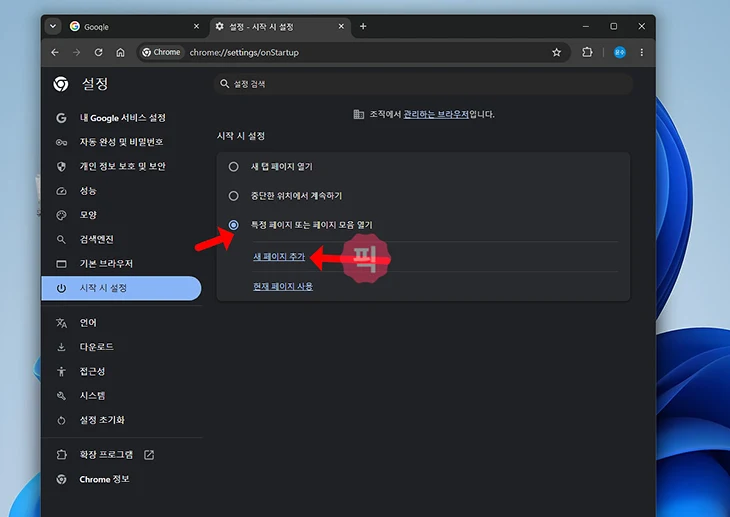This screenshot has width=730, height=517.
Task: Click the external link icon by 확장 프로그램
Action: (149, 455)
